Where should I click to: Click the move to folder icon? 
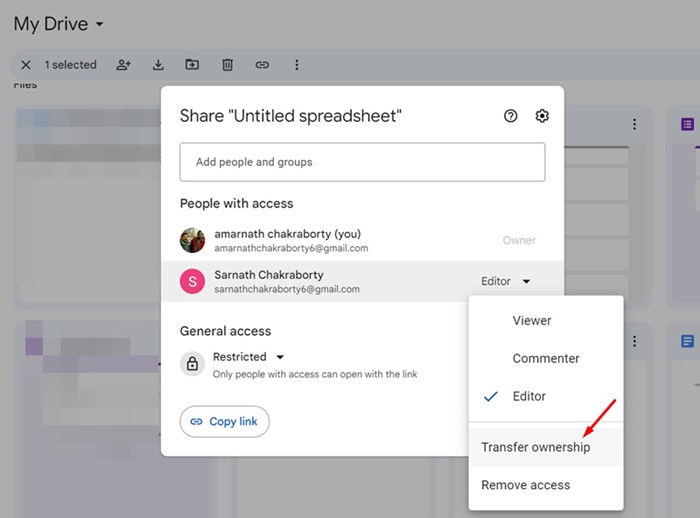192,65
